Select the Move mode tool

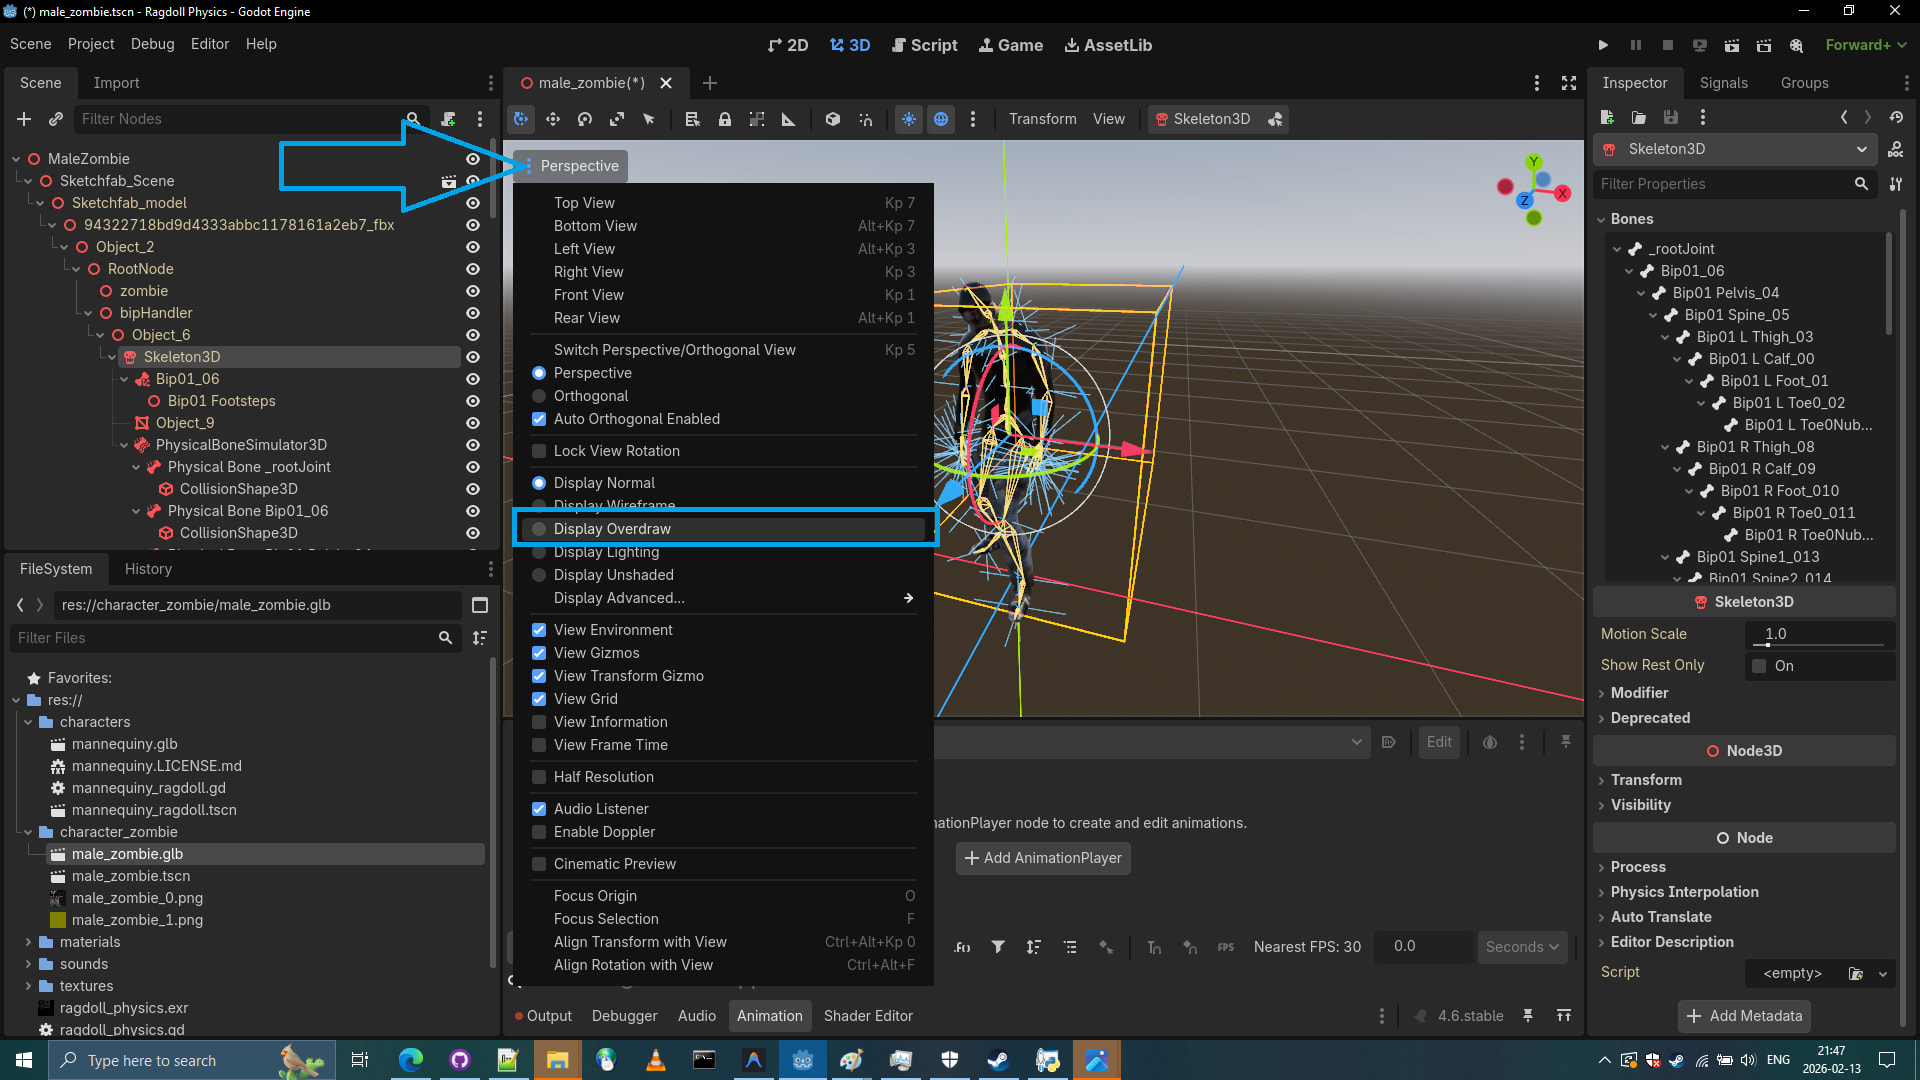(x=553, y=119)
